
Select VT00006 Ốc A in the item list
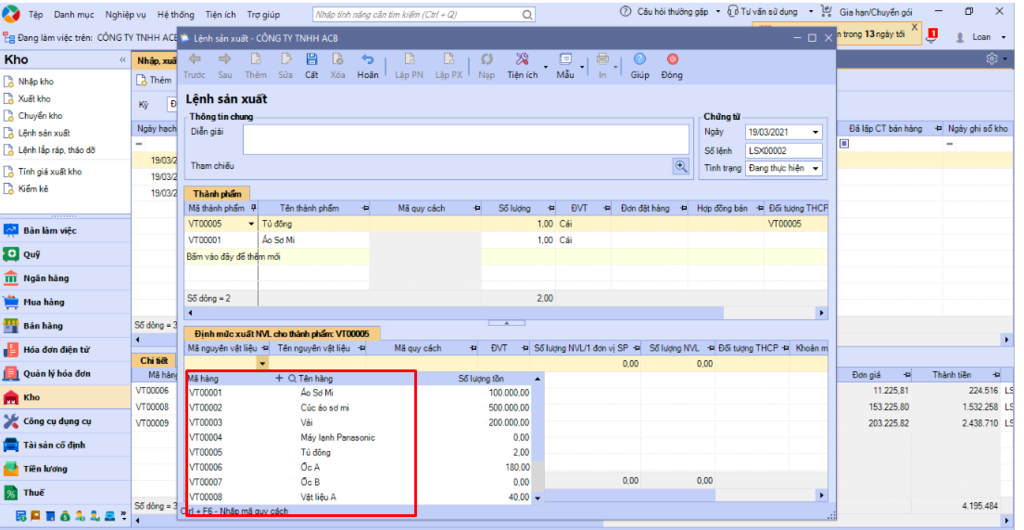pyautogui.click(x=359, y=467)
